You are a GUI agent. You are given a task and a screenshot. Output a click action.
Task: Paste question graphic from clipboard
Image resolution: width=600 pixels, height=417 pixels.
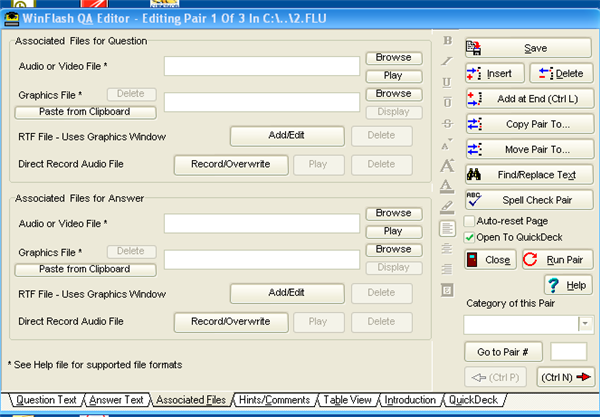[x=85, y=112]
